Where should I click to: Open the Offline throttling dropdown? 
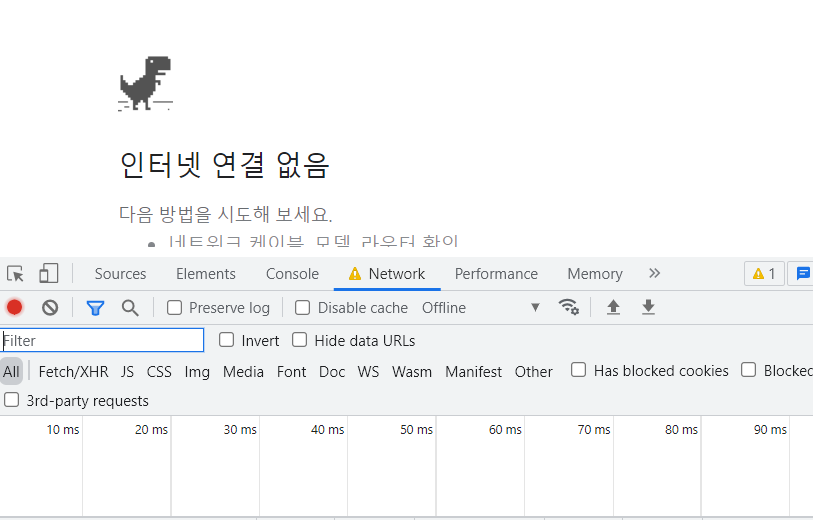pos(481,308)
